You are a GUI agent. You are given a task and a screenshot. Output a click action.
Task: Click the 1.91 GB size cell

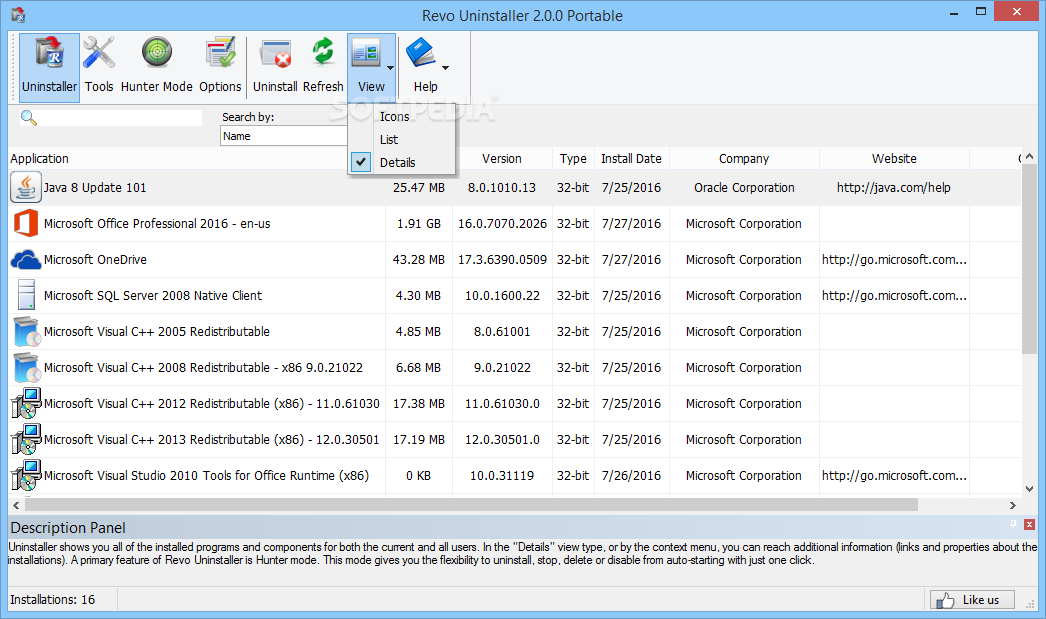point(418,223)
